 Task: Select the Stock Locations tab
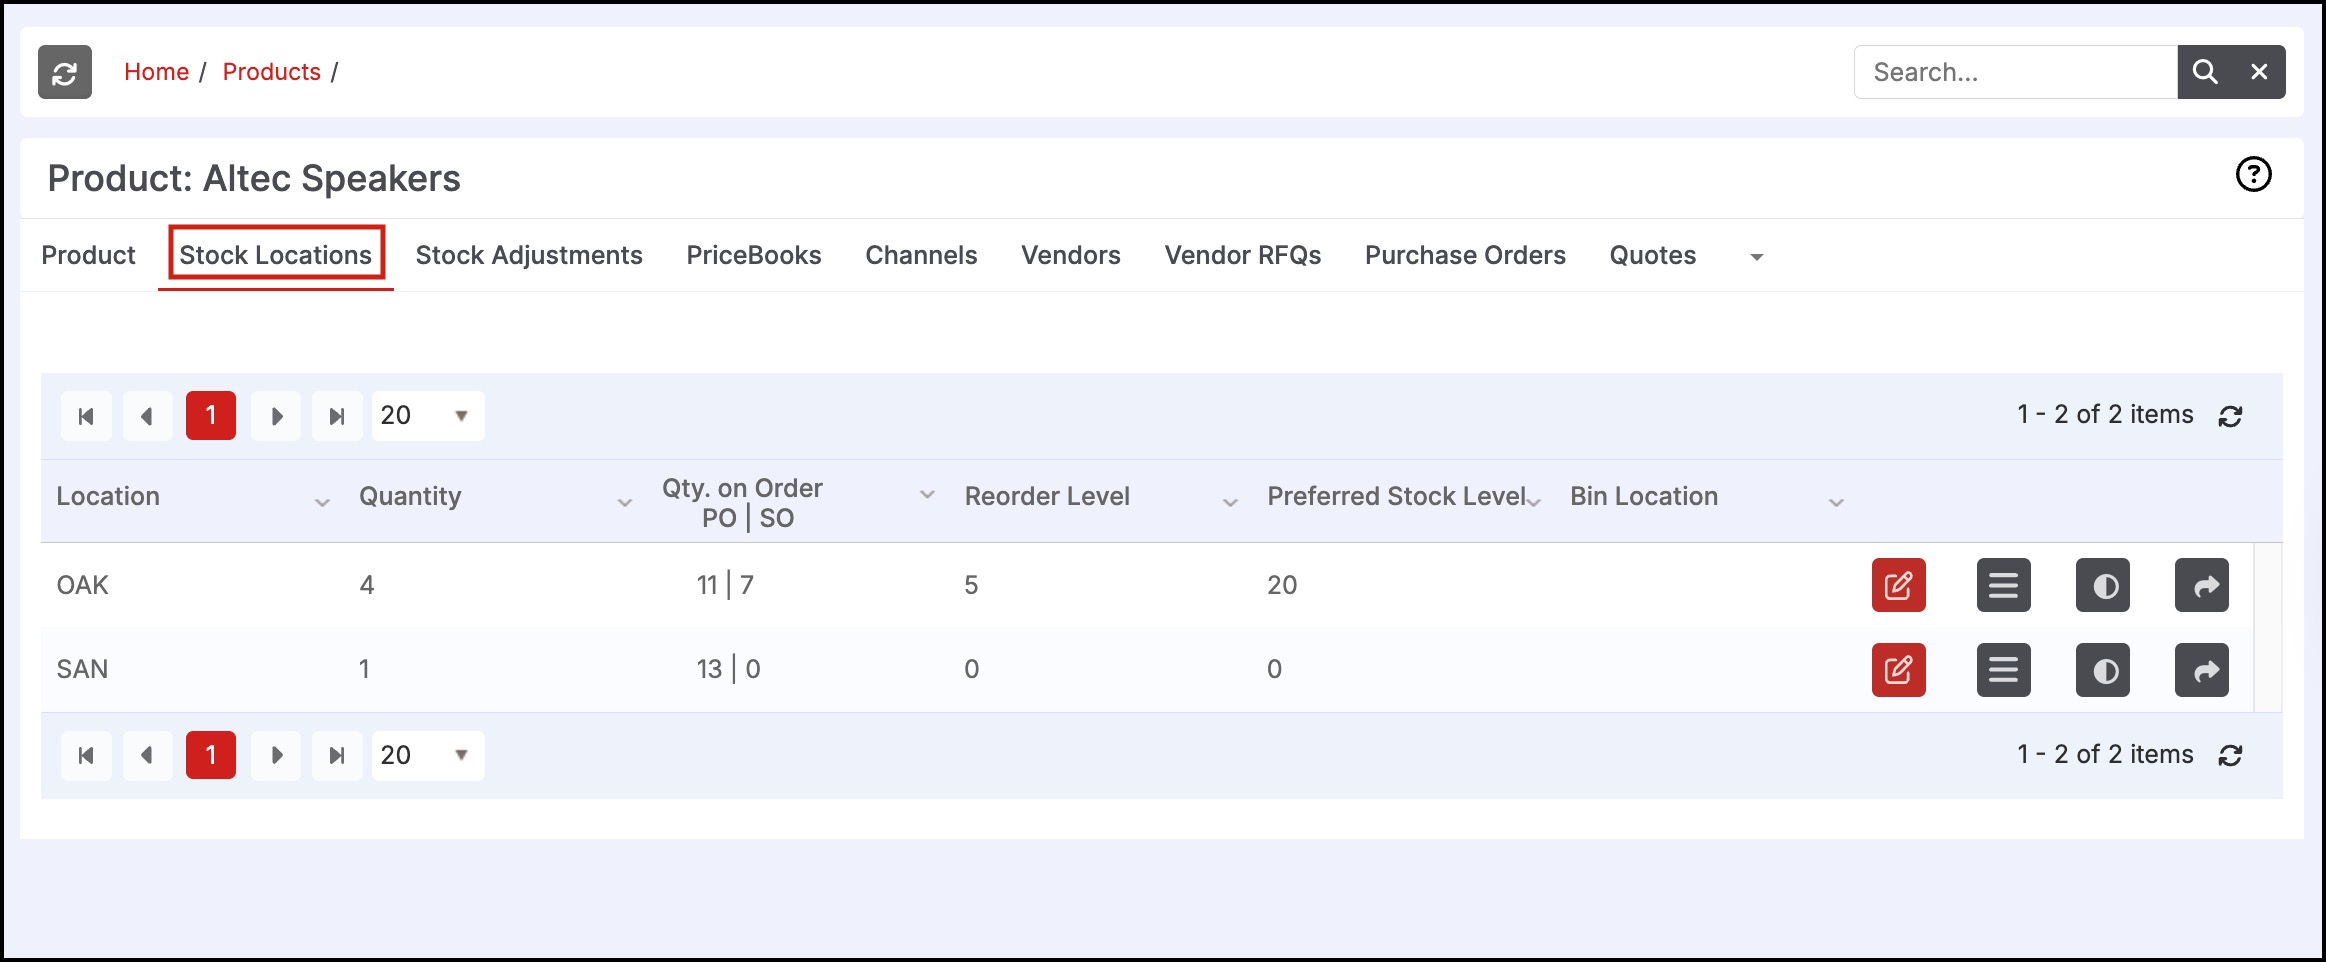click(x=276, y=255)
